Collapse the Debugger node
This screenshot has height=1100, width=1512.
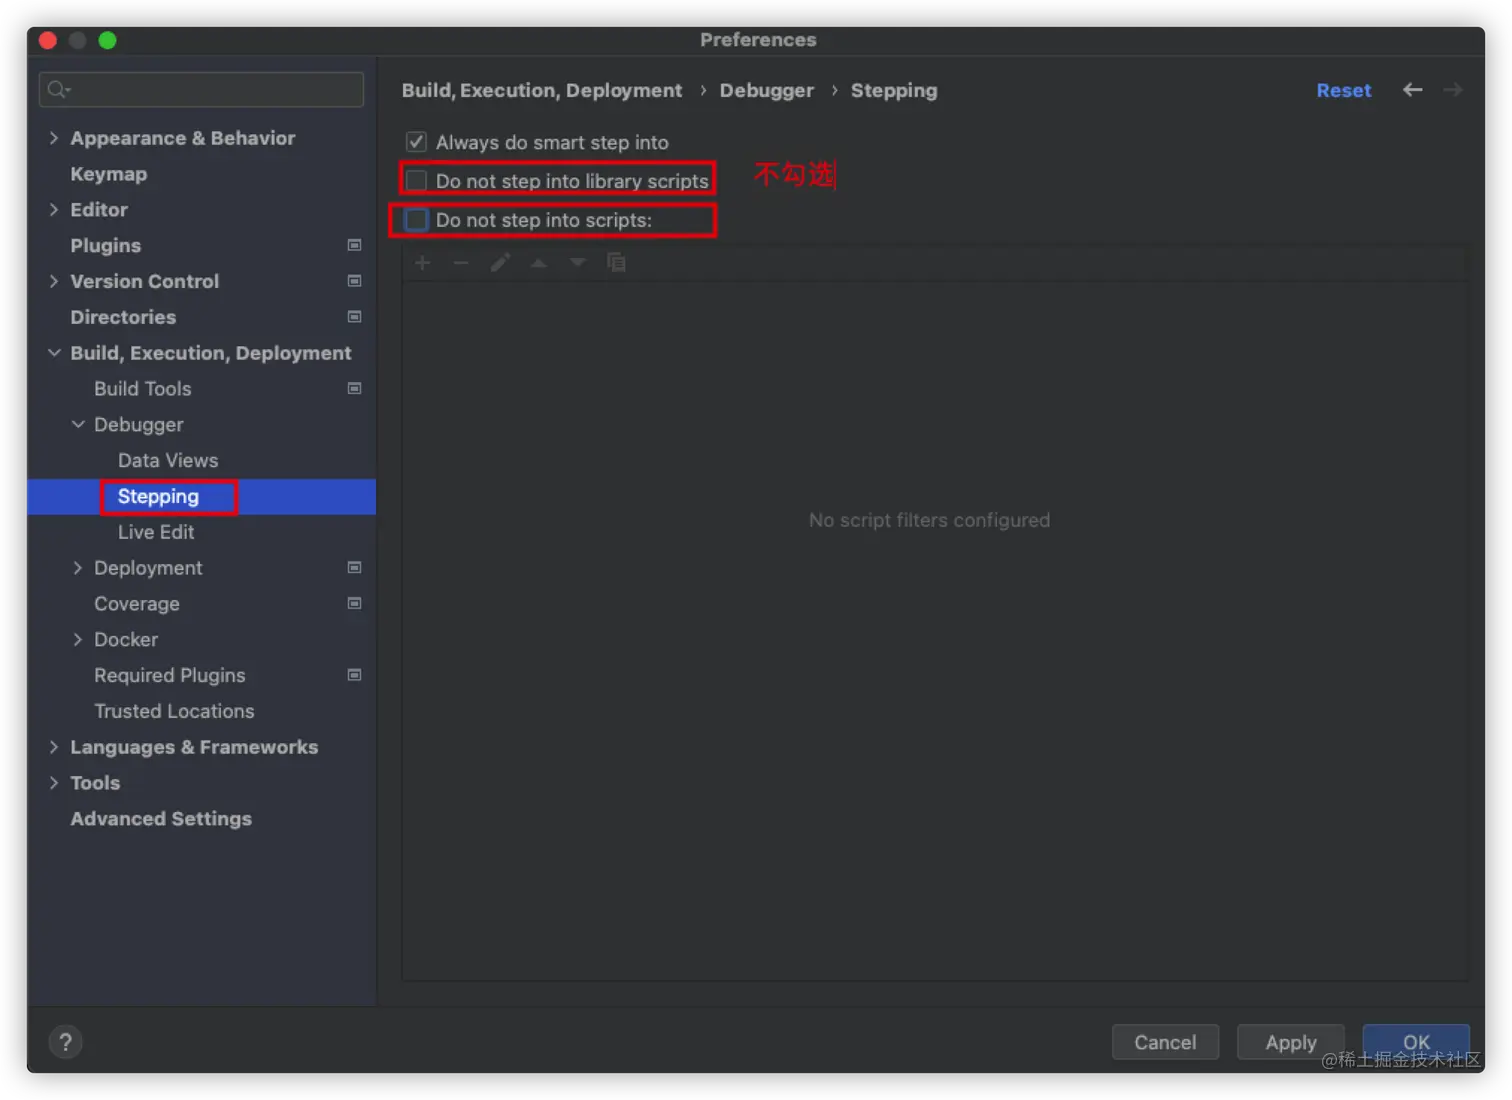click(x=78, y=425)
